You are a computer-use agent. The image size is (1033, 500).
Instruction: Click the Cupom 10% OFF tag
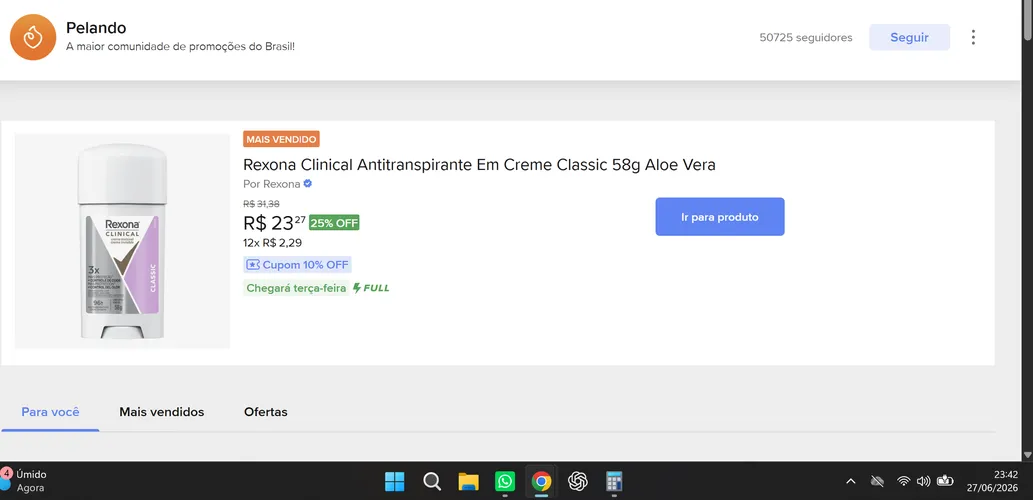pos(297,265)
